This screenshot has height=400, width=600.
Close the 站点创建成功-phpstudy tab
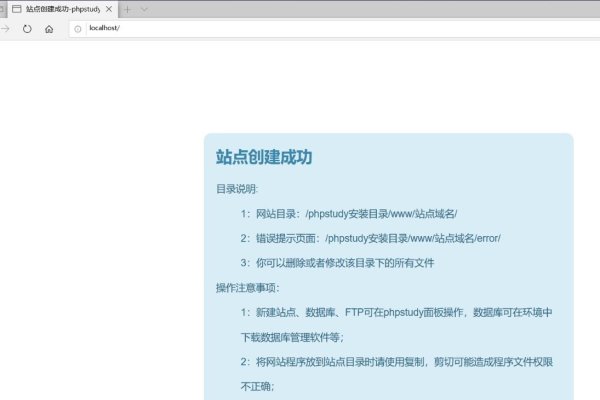click(x=109, y=9)
